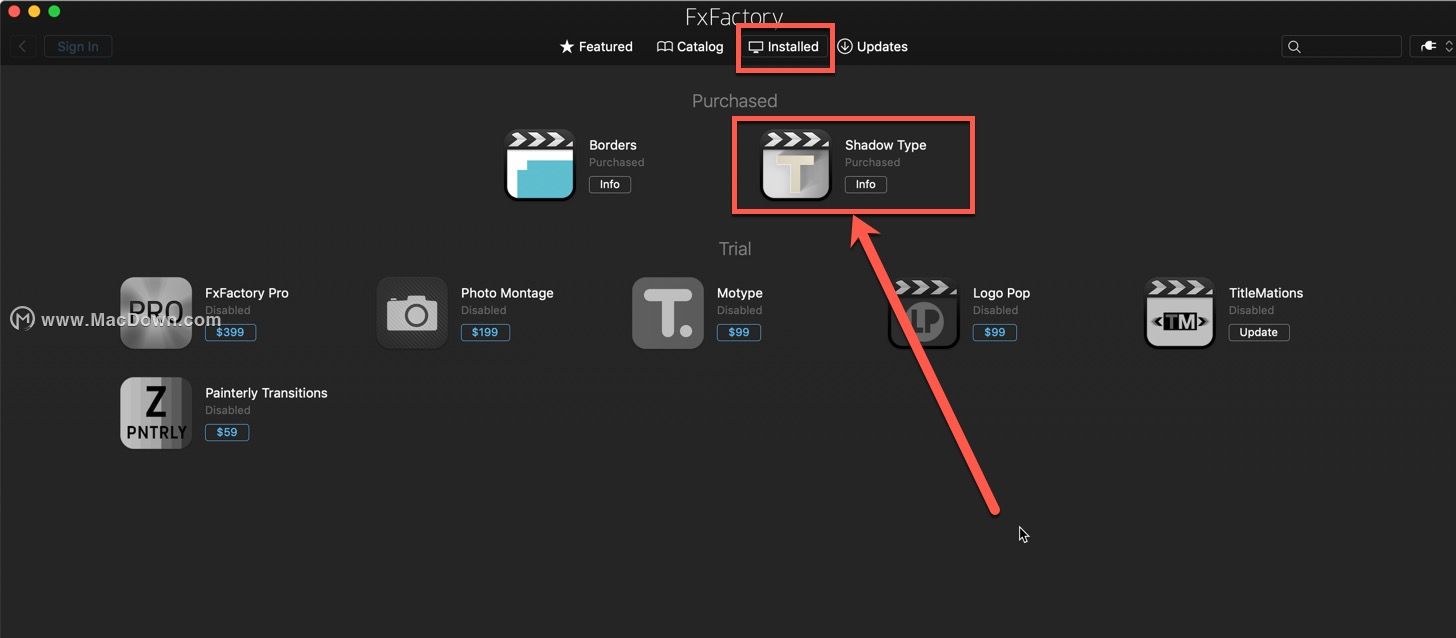Viewport: 1456px width, 638px height.
Task: Click the TitleMations product icon
Action: pyautogui.click(x=1180, y=313)
